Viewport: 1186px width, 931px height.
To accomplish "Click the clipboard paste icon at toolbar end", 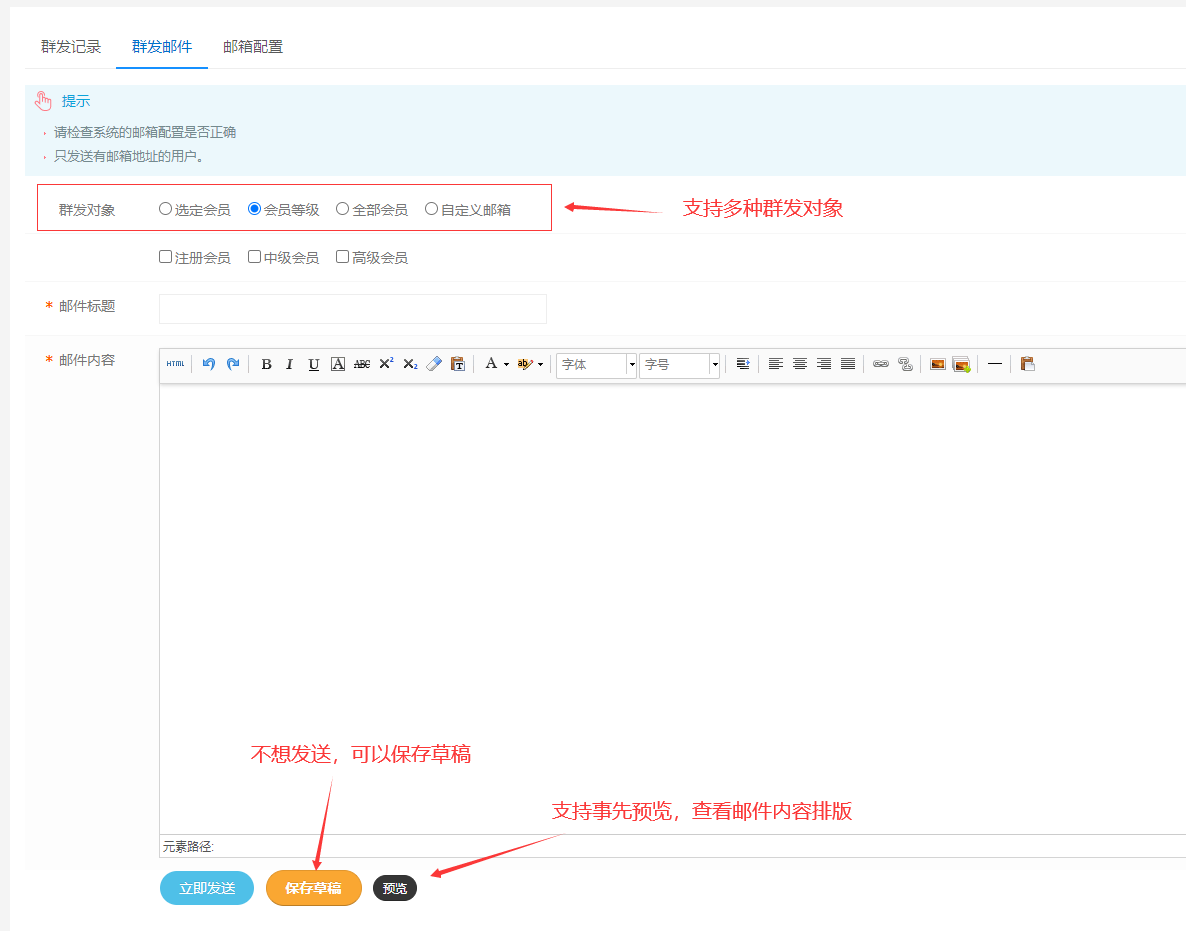I will [x=1027, y=365].
